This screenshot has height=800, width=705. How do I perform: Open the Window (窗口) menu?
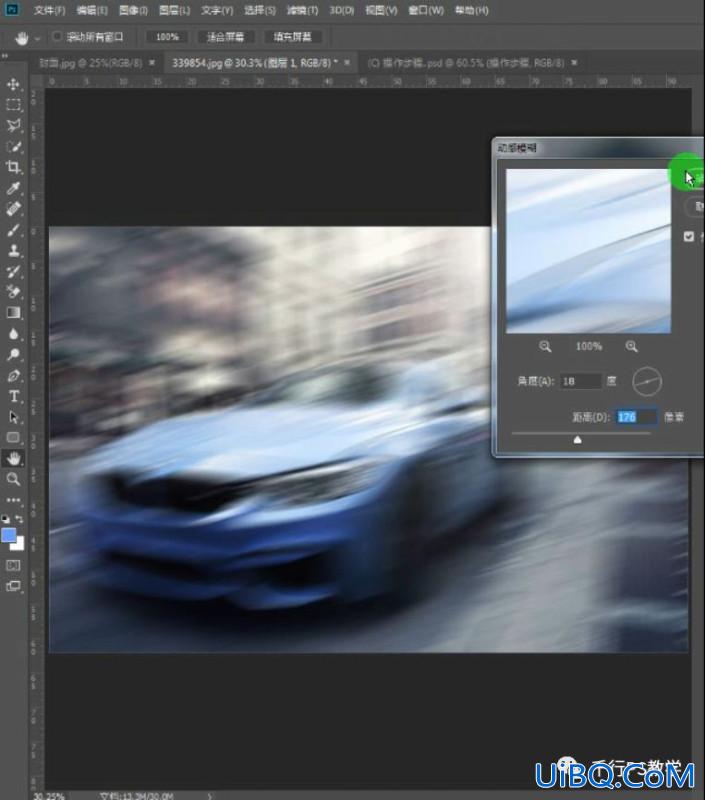(425, 10)
